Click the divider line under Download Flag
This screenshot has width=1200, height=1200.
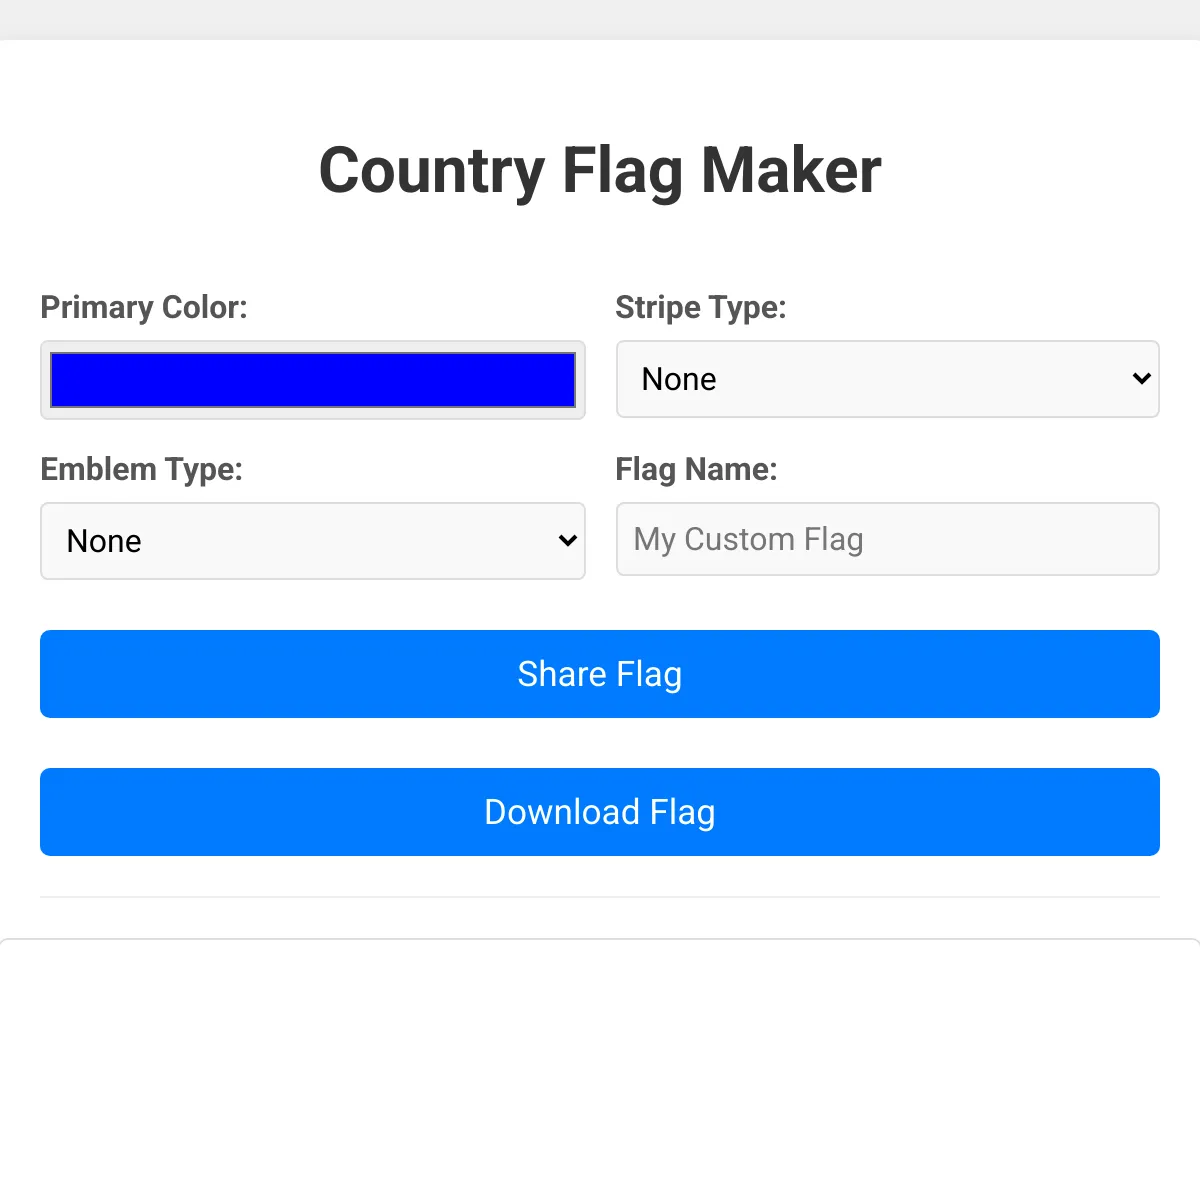tap(600, 897)
